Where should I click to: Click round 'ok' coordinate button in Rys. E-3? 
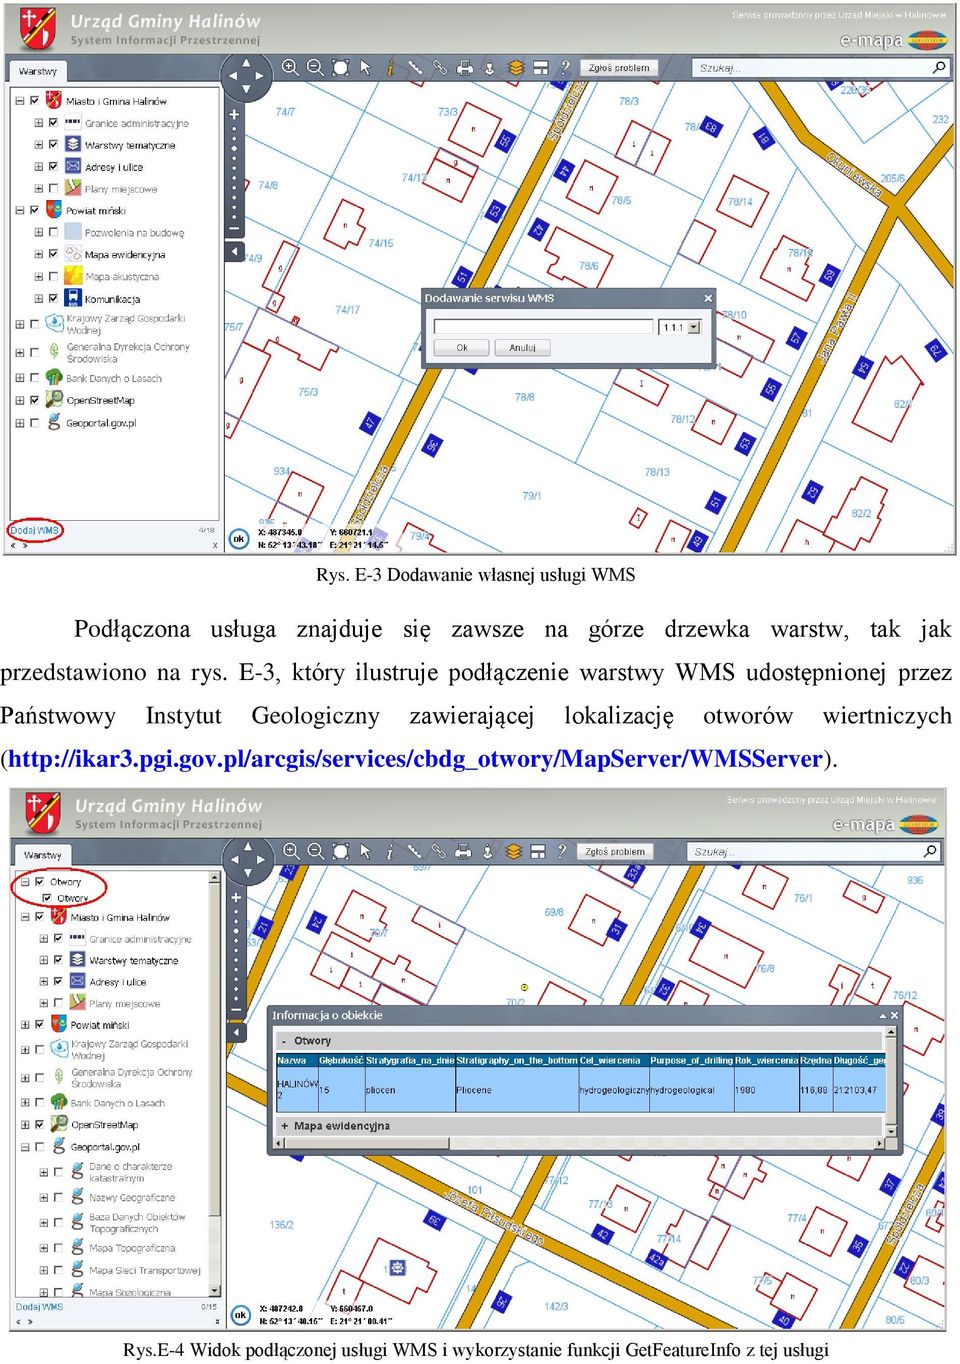[x=238, y=538]
